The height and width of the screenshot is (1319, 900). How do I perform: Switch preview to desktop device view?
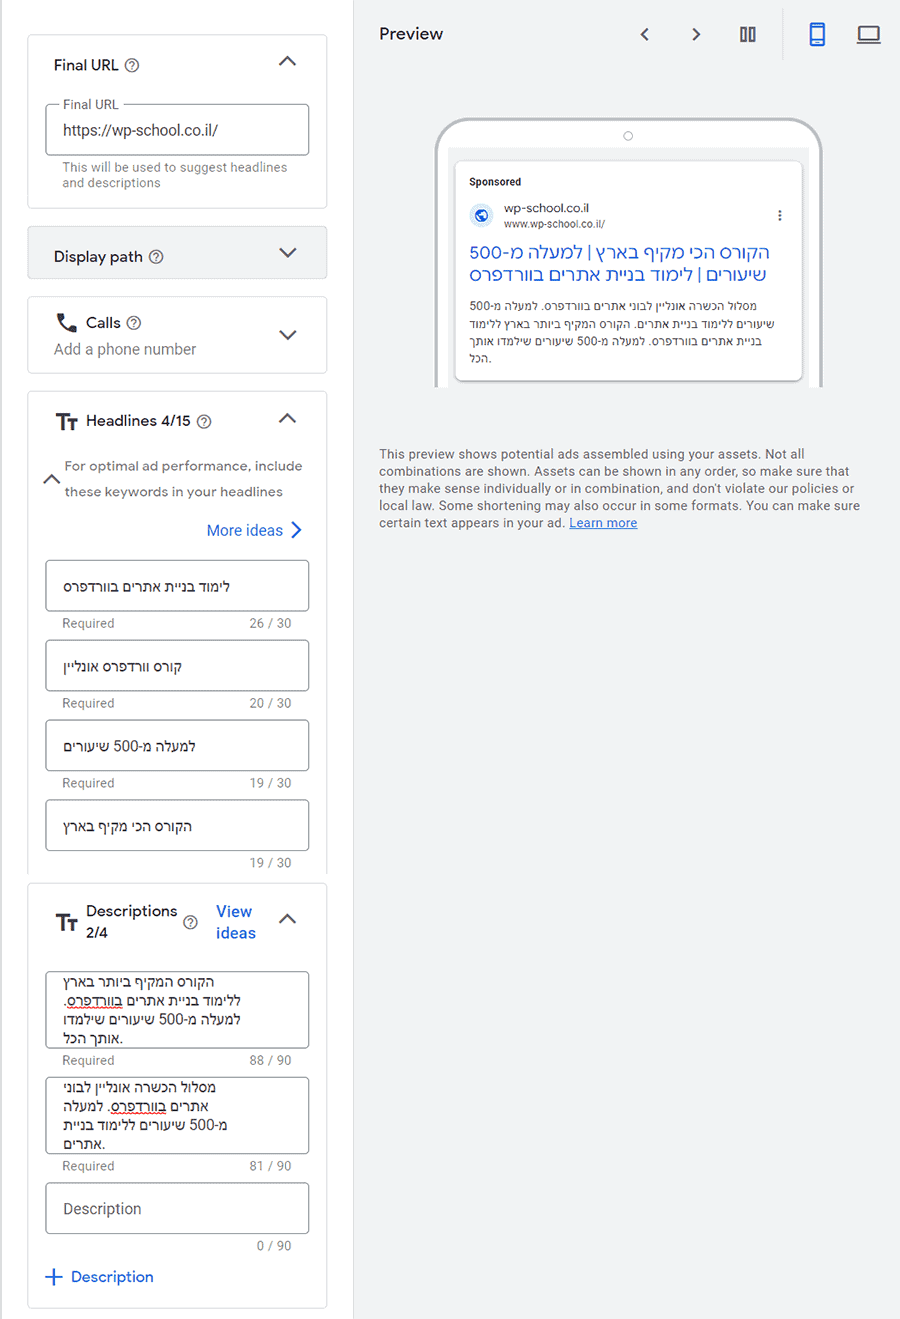point(869,35)
